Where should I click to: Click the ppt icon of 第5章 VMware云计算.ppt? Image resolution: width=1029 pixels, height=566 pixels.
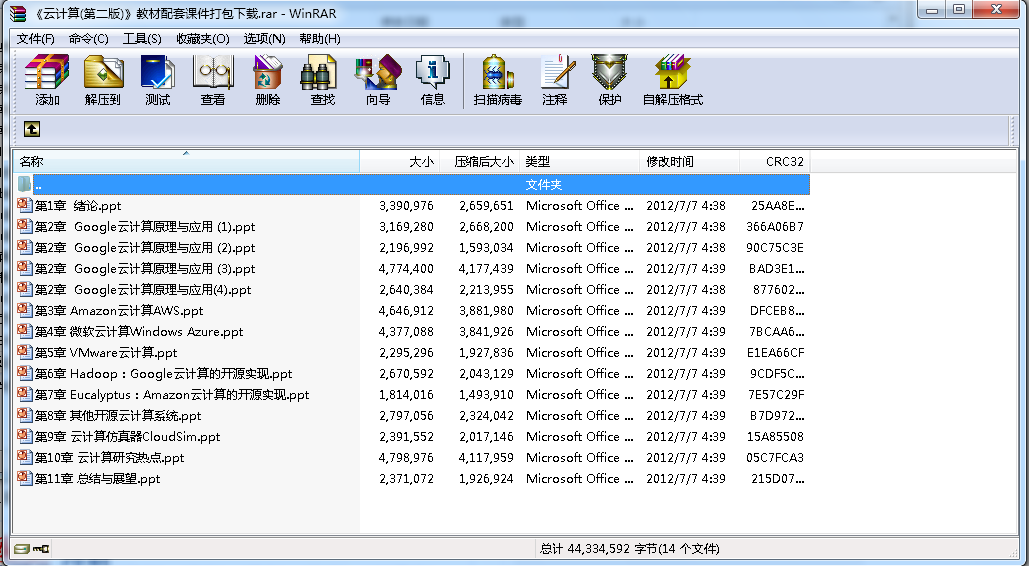[x=25, y=352]
